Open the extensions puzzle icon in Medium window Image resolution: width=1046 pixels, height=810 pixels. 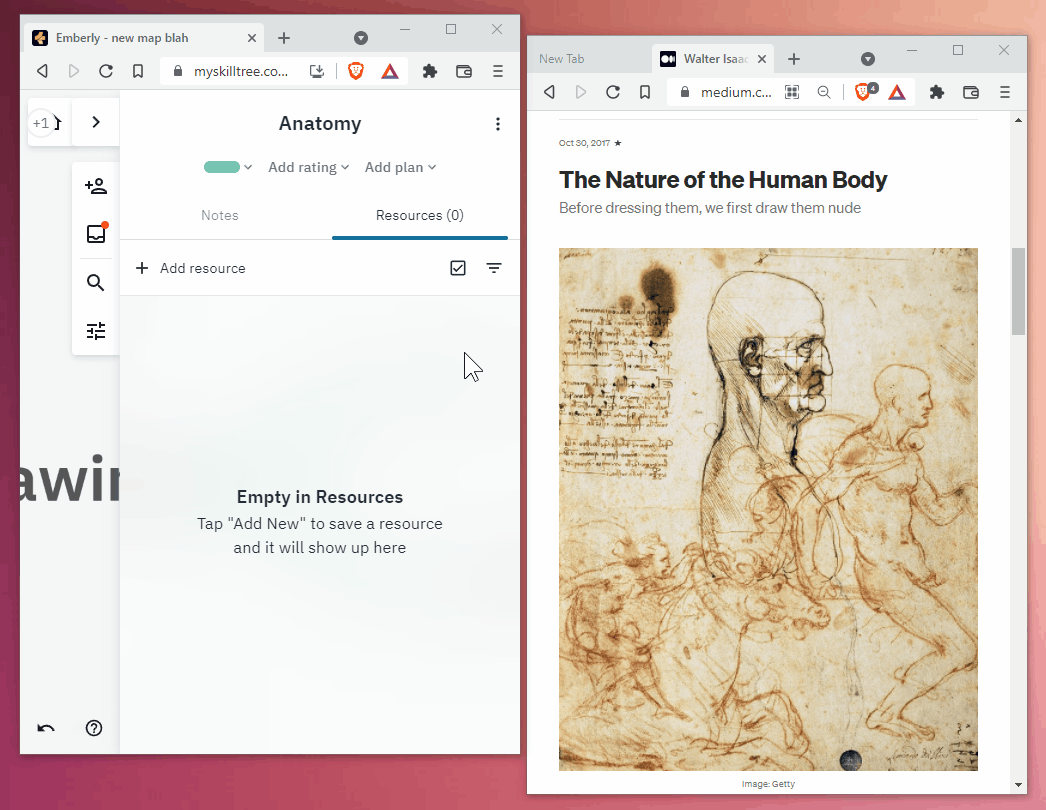click(x=937, y=92)
